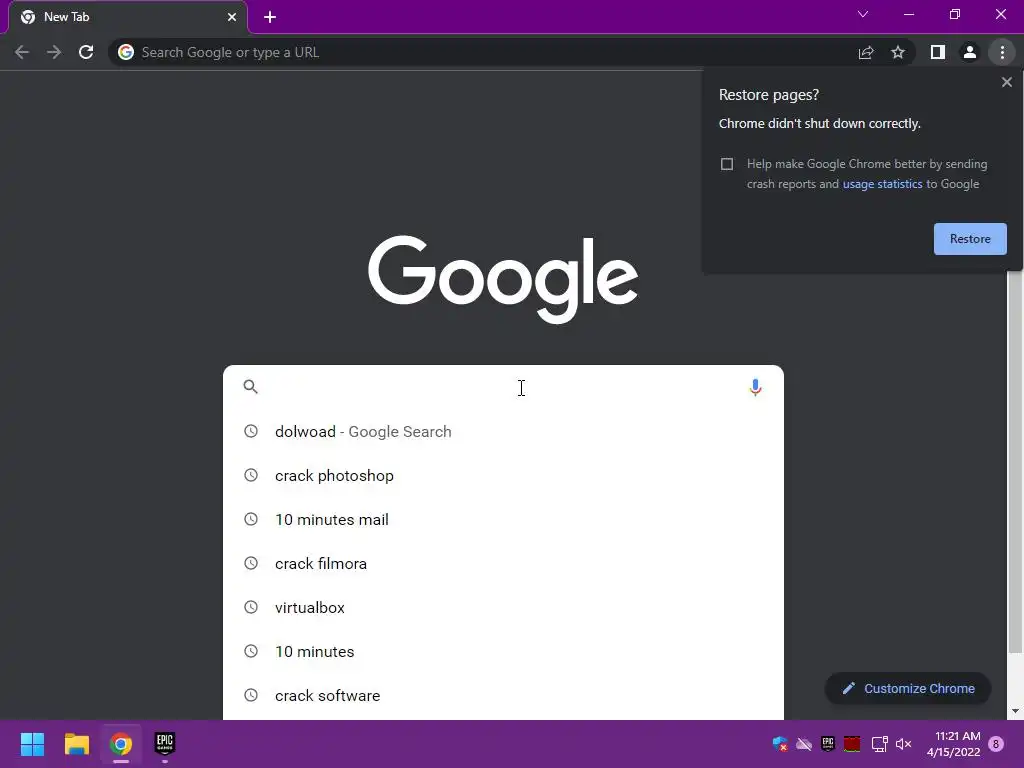The height and width of the screenshot is (768, 1024).
Task: Close the New Tab tab
Action: tap(232, 17)
